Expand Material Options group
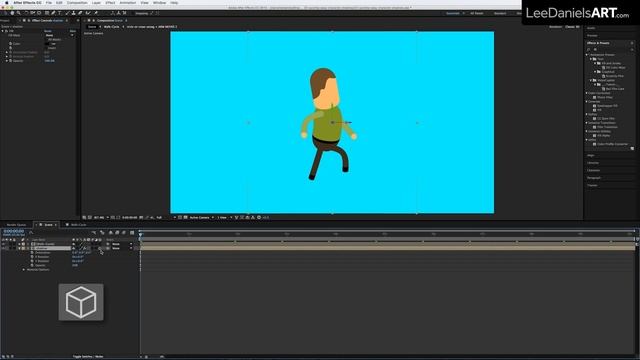 coord(24,269)
